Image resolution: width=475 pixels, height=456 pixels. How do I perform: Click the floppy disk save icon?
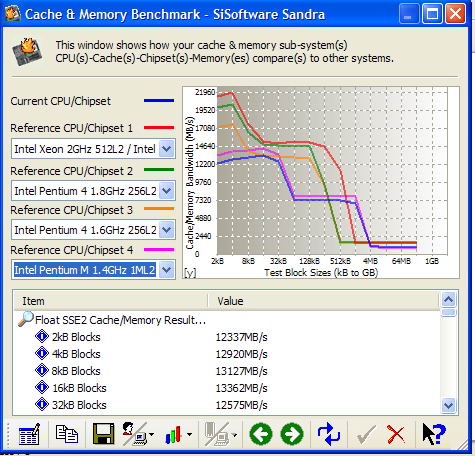click(103, 434)
